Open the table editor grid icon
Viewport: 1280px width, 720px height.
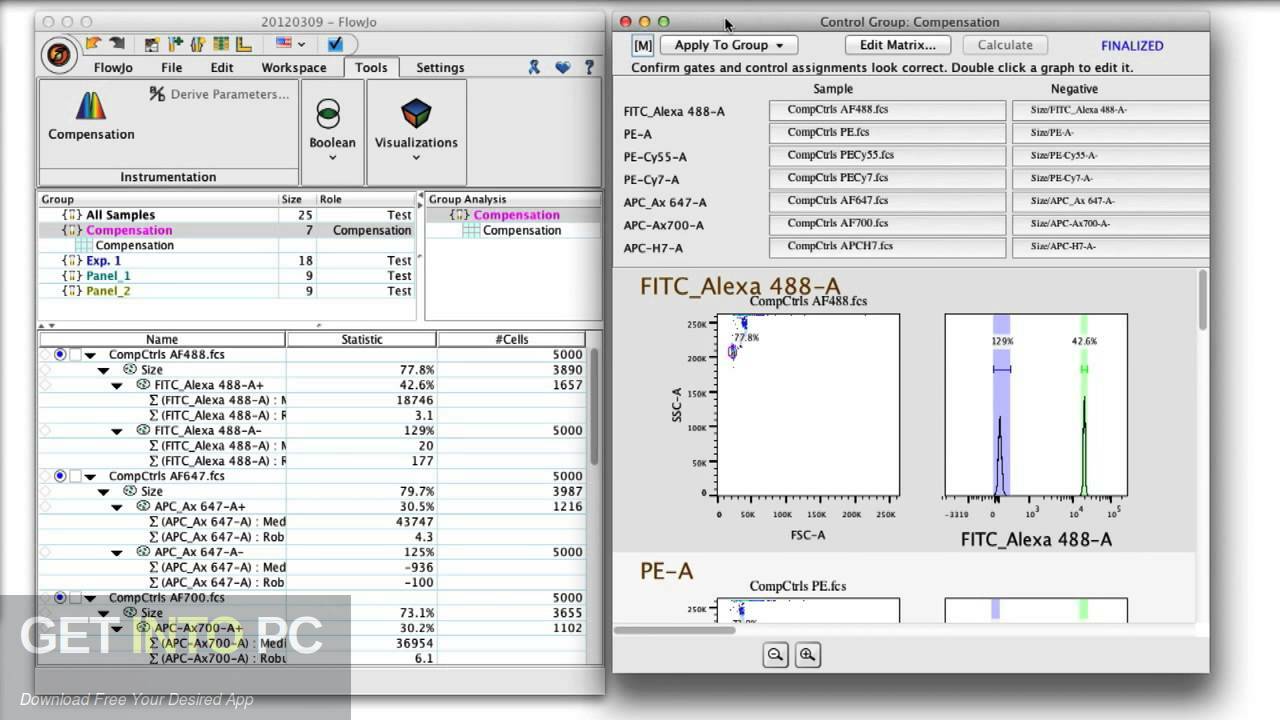[220, 44]
